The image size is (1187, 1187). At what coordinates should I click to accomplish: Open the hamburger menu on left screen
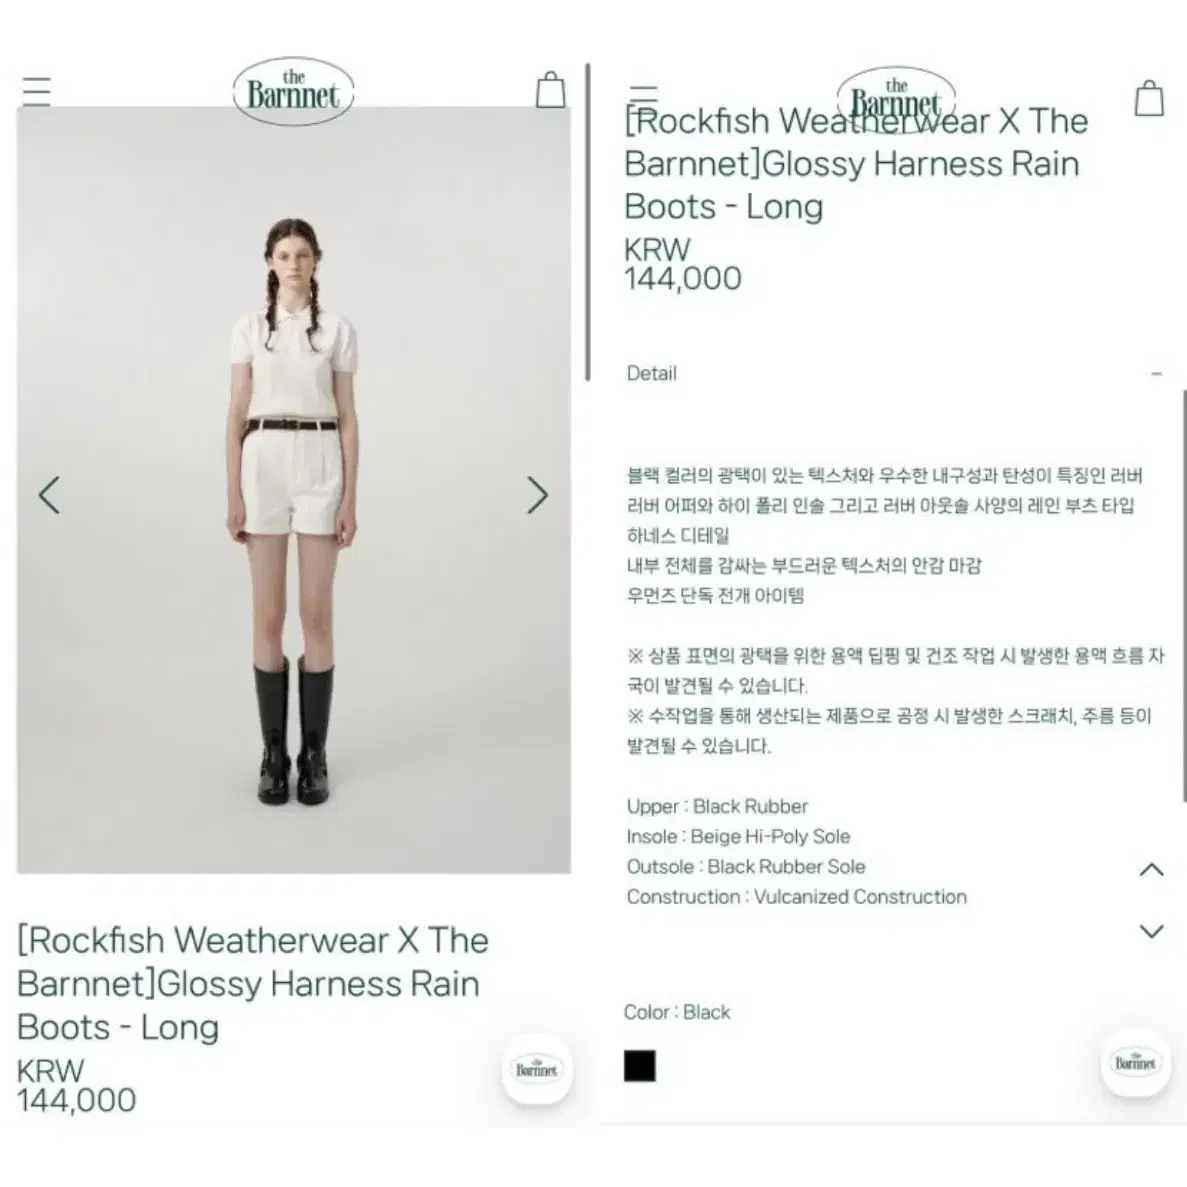pyautogui.click(x=36, y=92)
